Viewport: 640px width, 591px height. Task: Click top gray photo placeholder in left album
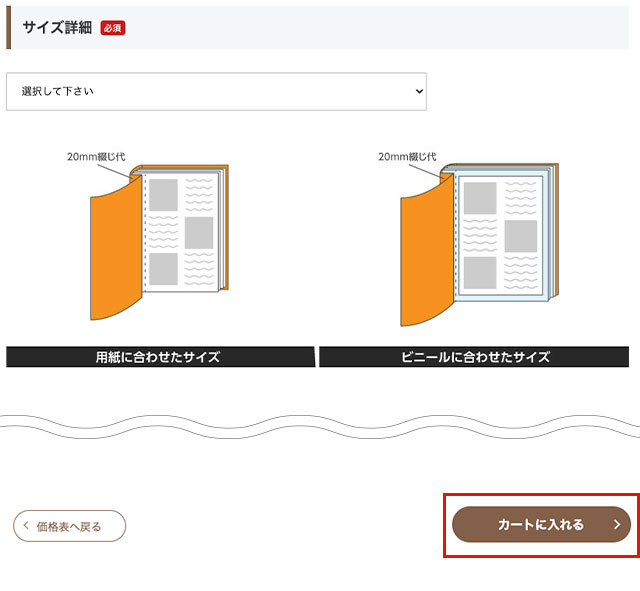pos(163,194)
